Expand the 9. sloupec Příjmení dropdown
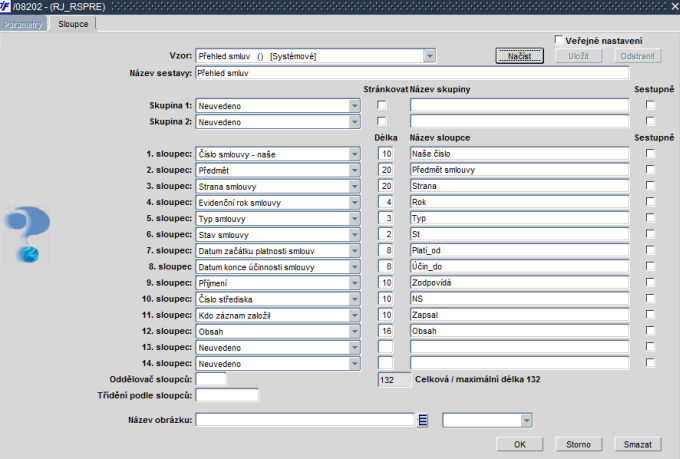Screen dimensions: 680x459 [354, 283]
